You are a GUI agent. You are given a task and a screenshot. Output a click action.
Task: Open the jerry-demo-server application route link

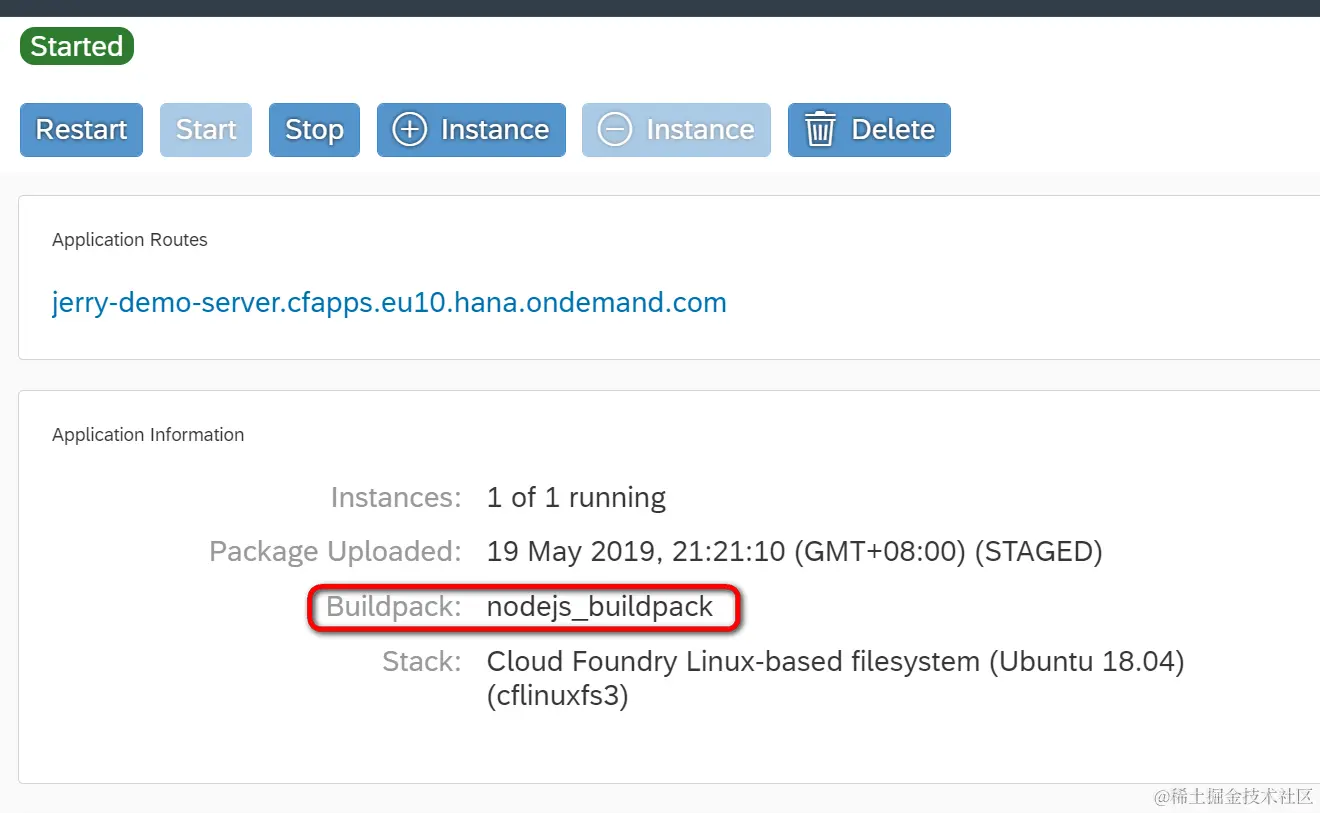(x=389, y=302)
